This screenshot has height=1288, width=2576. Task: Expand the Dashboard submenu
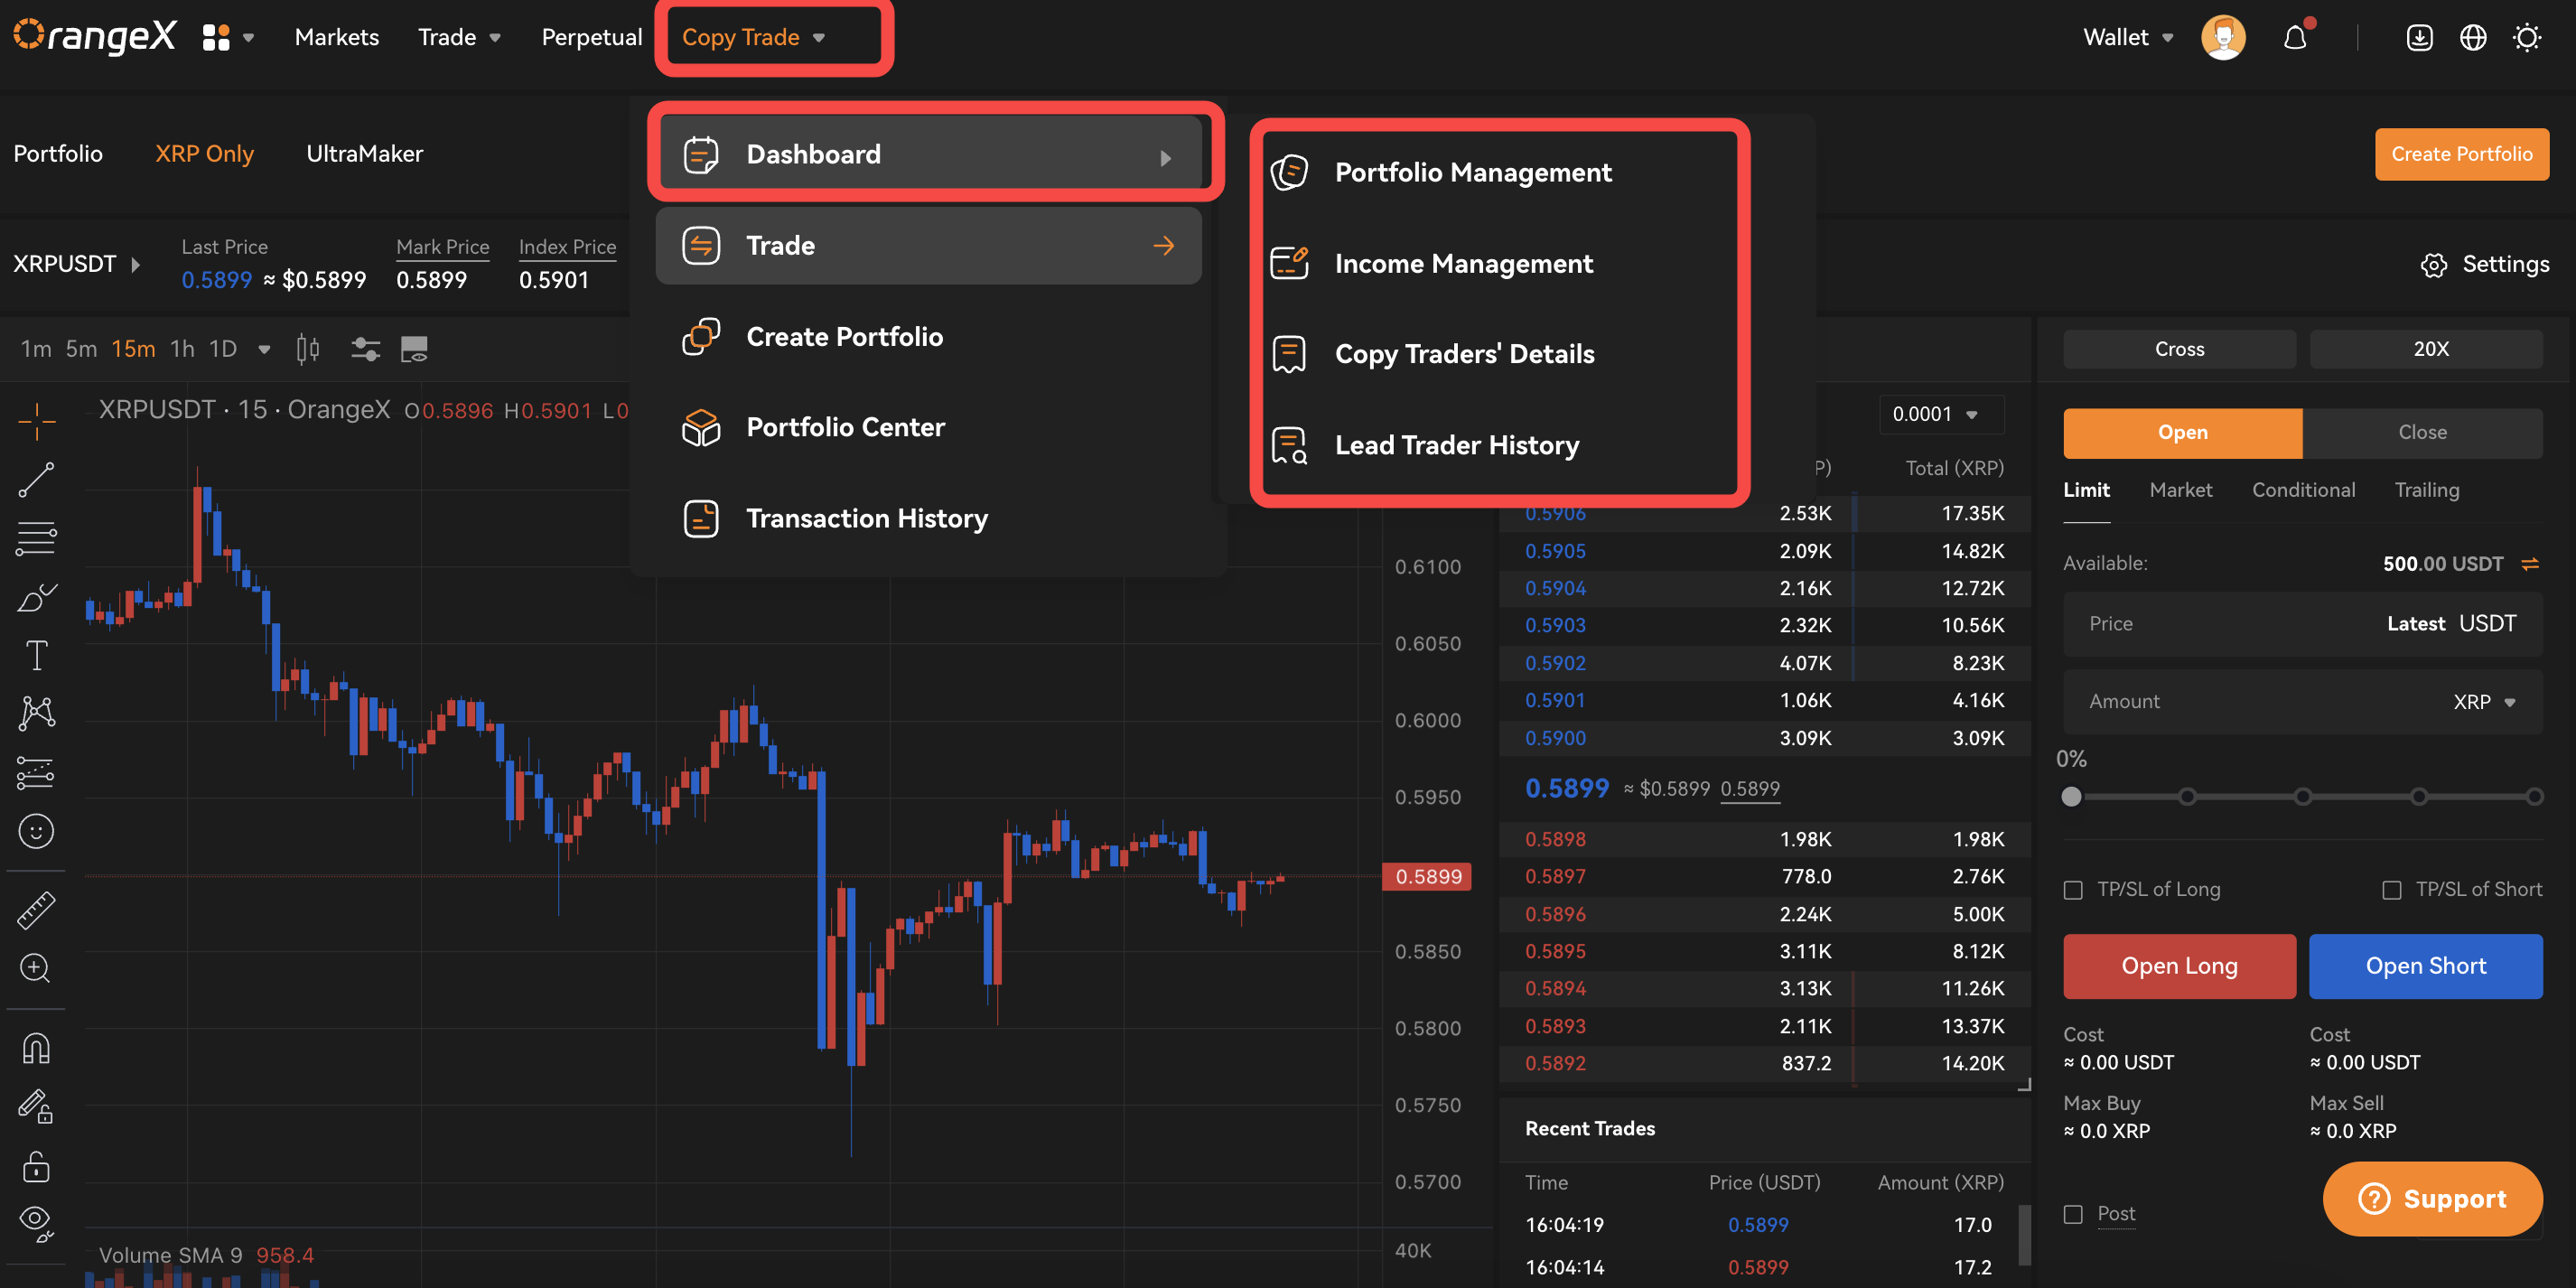coord(930,154)
